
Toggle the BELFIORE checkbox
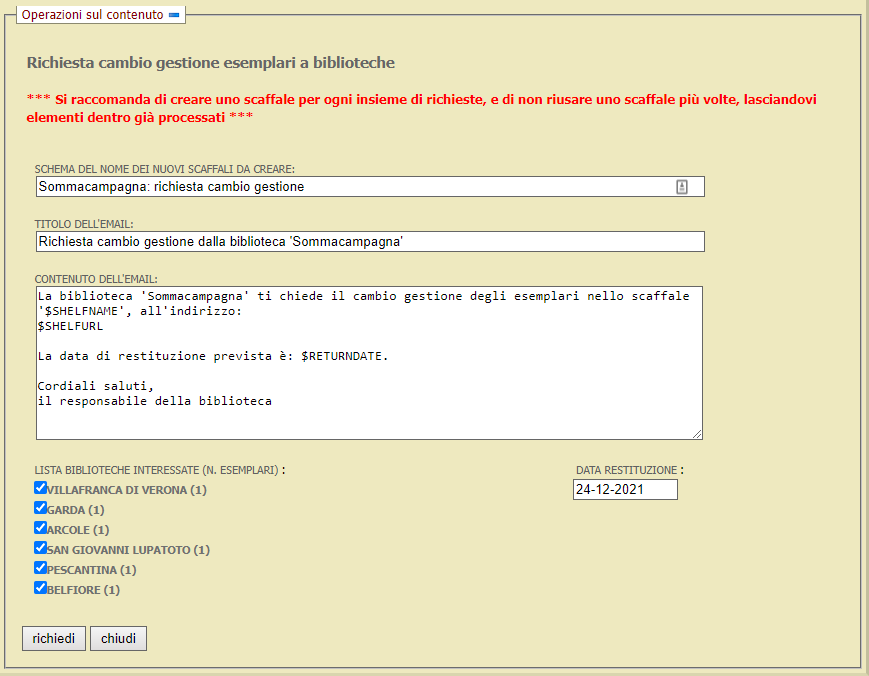click(40, 587)
